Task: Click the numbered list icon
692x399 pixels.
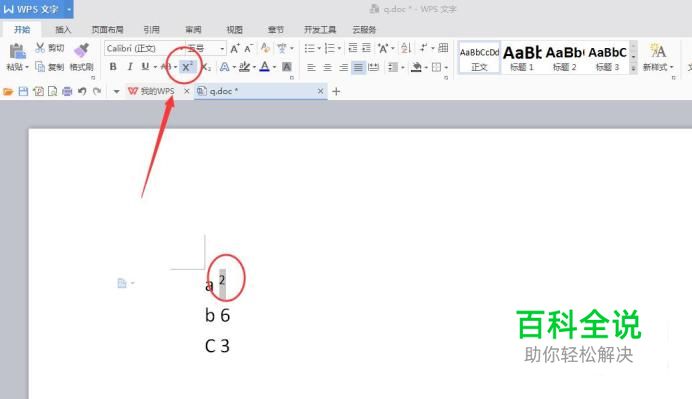Action: [x=330, y=48]
